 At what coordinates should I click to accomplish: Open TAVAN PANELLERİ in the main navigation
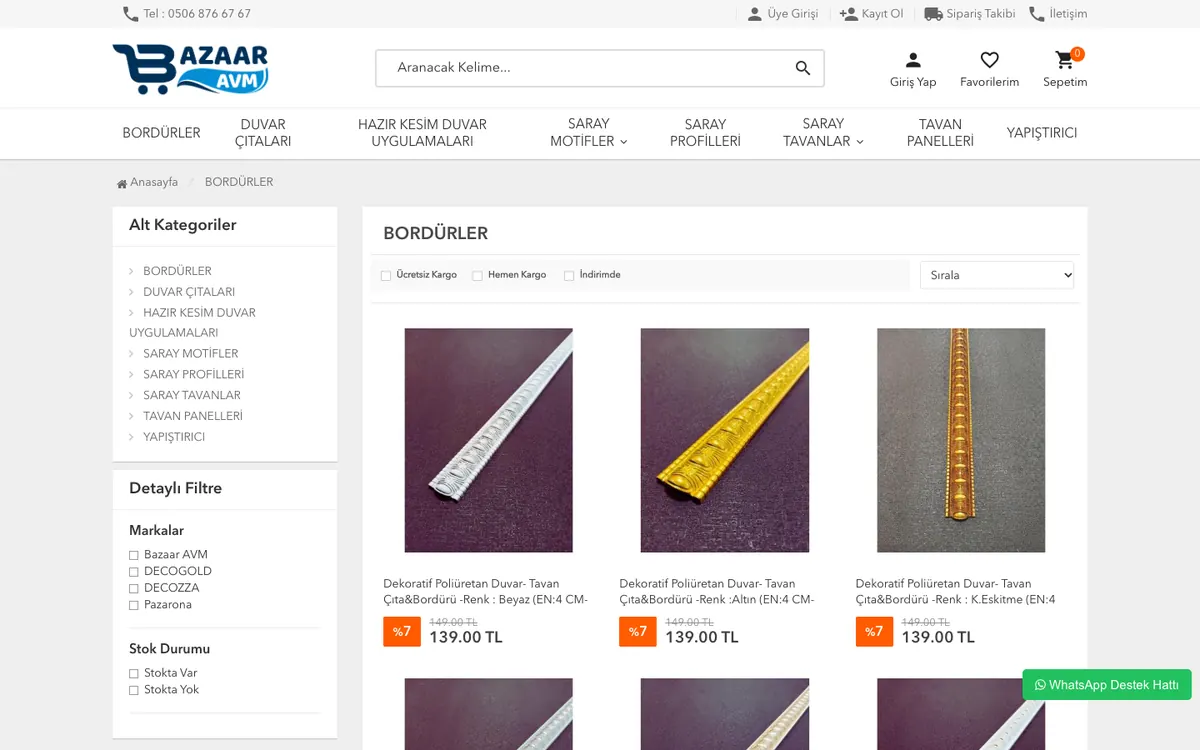pyautogui.click(x=940, y=133)
